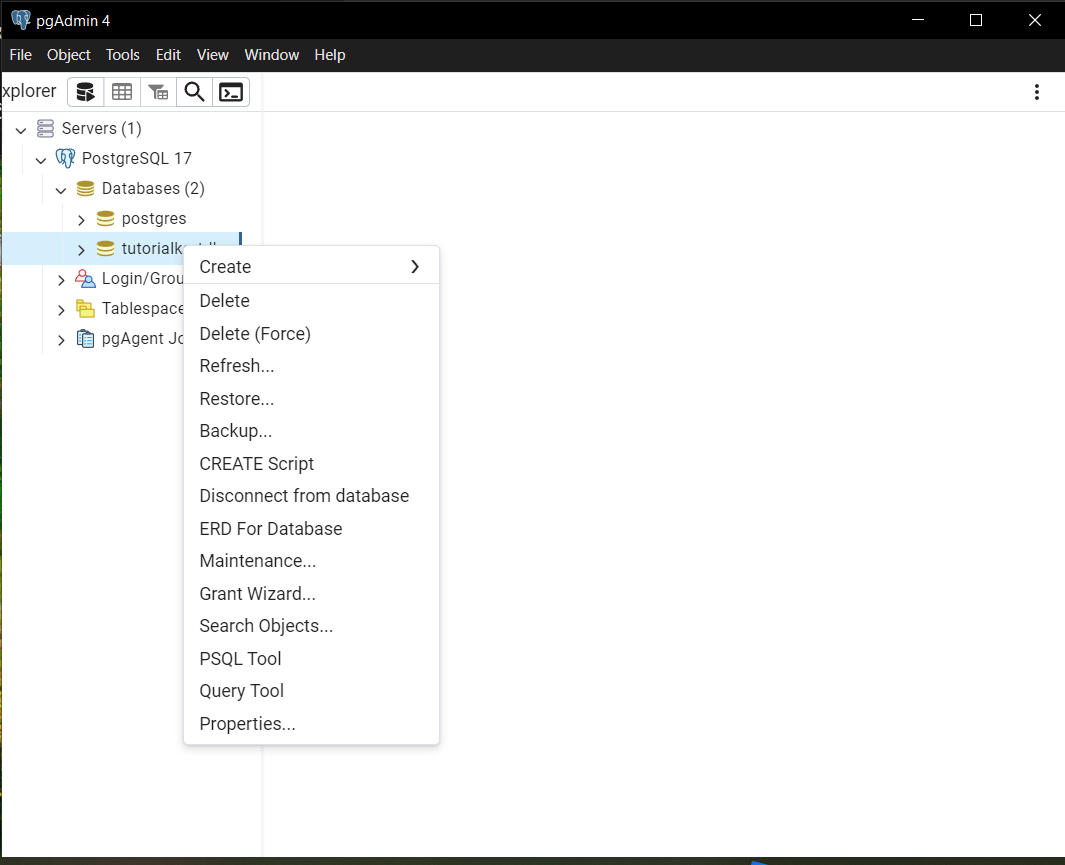
Task: Open the Create submenu
Action: [311, 267]
